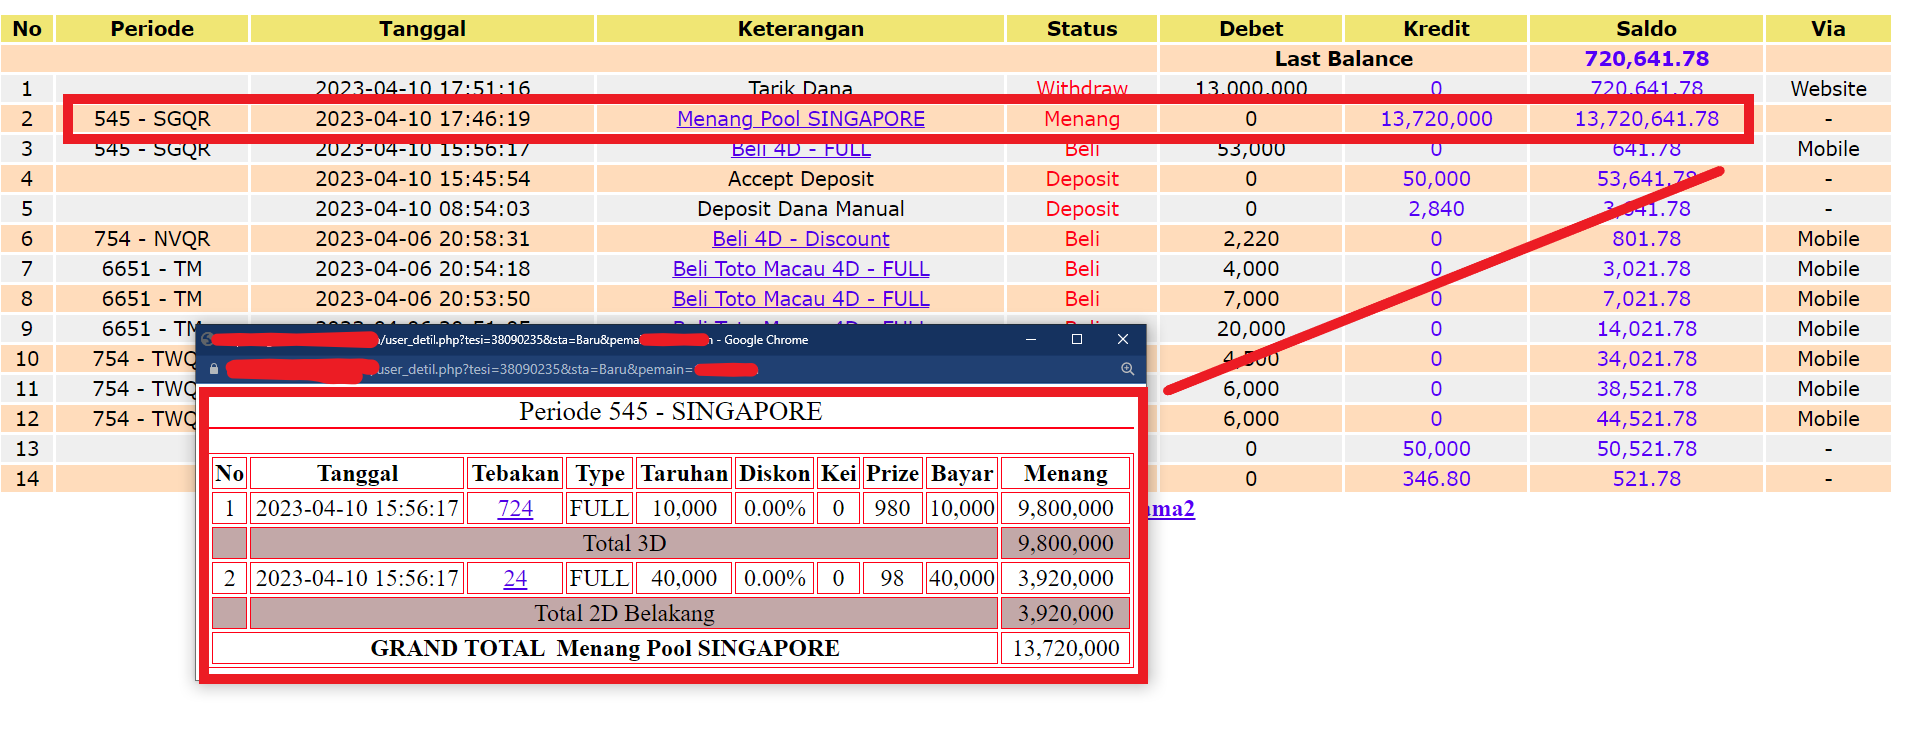Click the lock icon in popup address bar
This screenshot has height=737, width=1906.
point(214,369)
